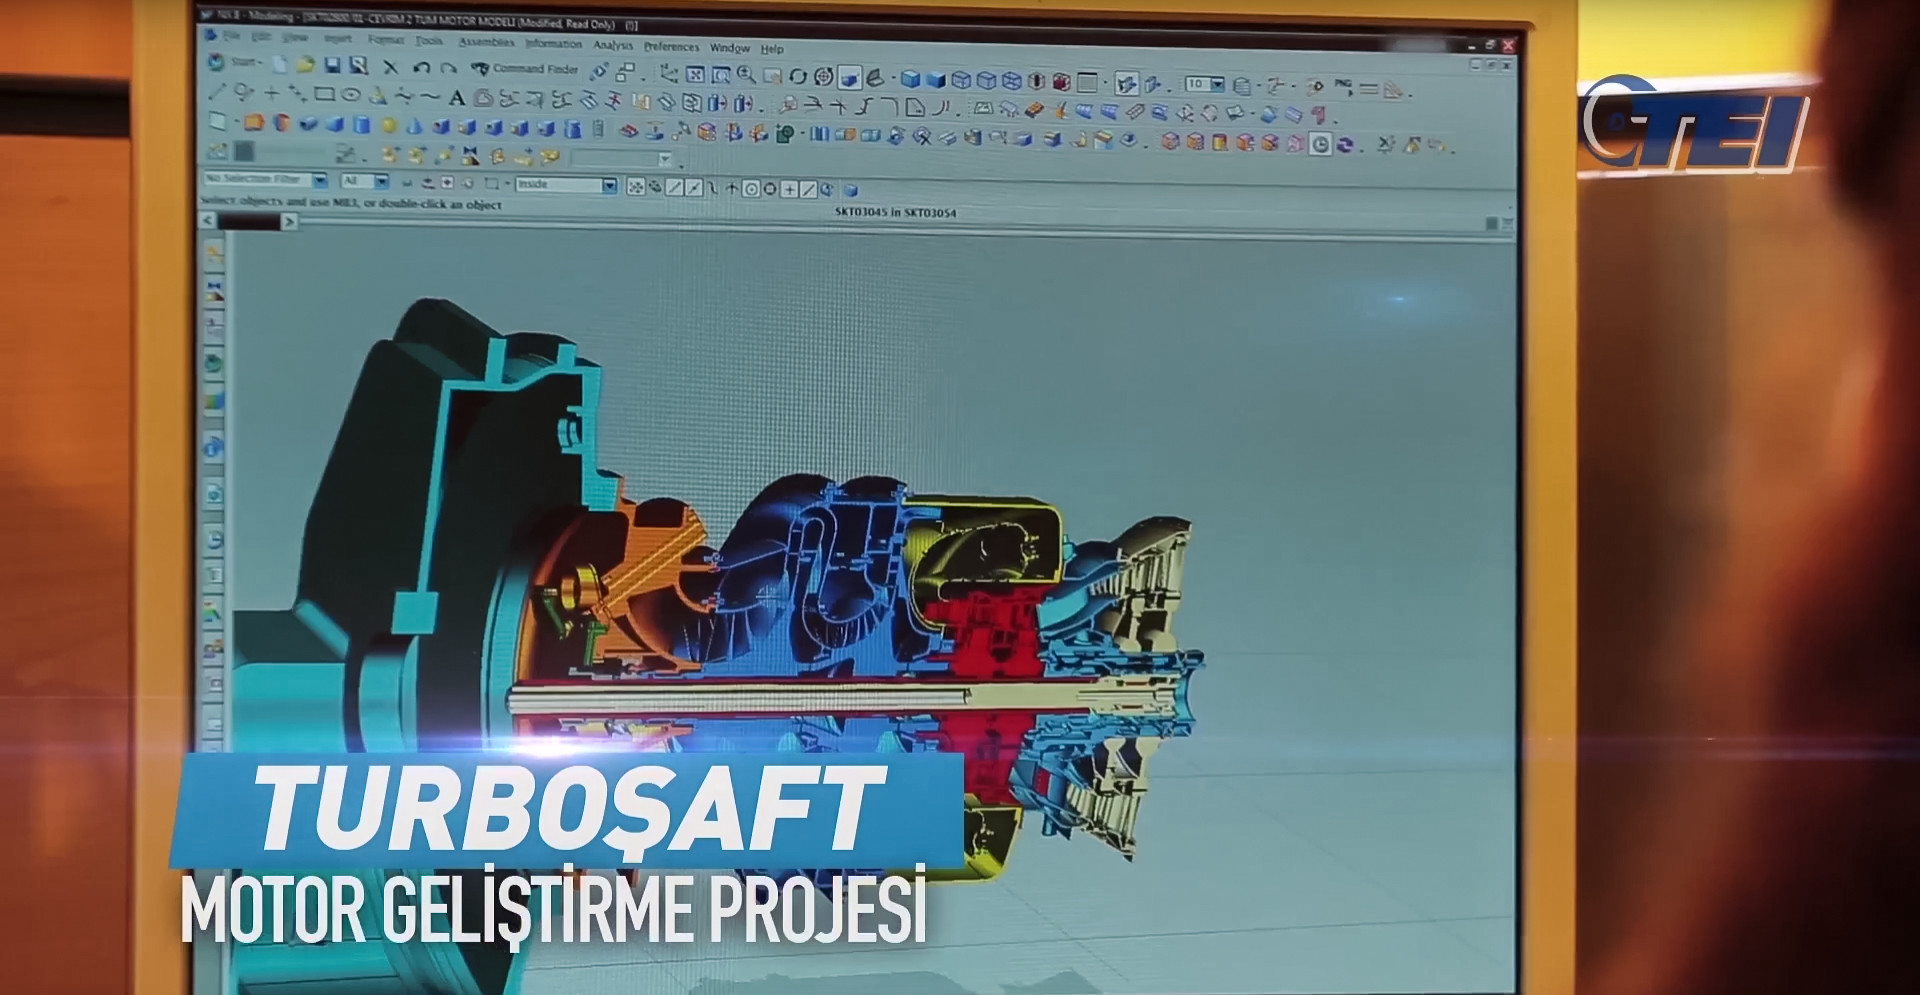This screenshot has height=995, width=1920.
Task: Switch to plain Shaded rendering
Action: click(936, 80)
